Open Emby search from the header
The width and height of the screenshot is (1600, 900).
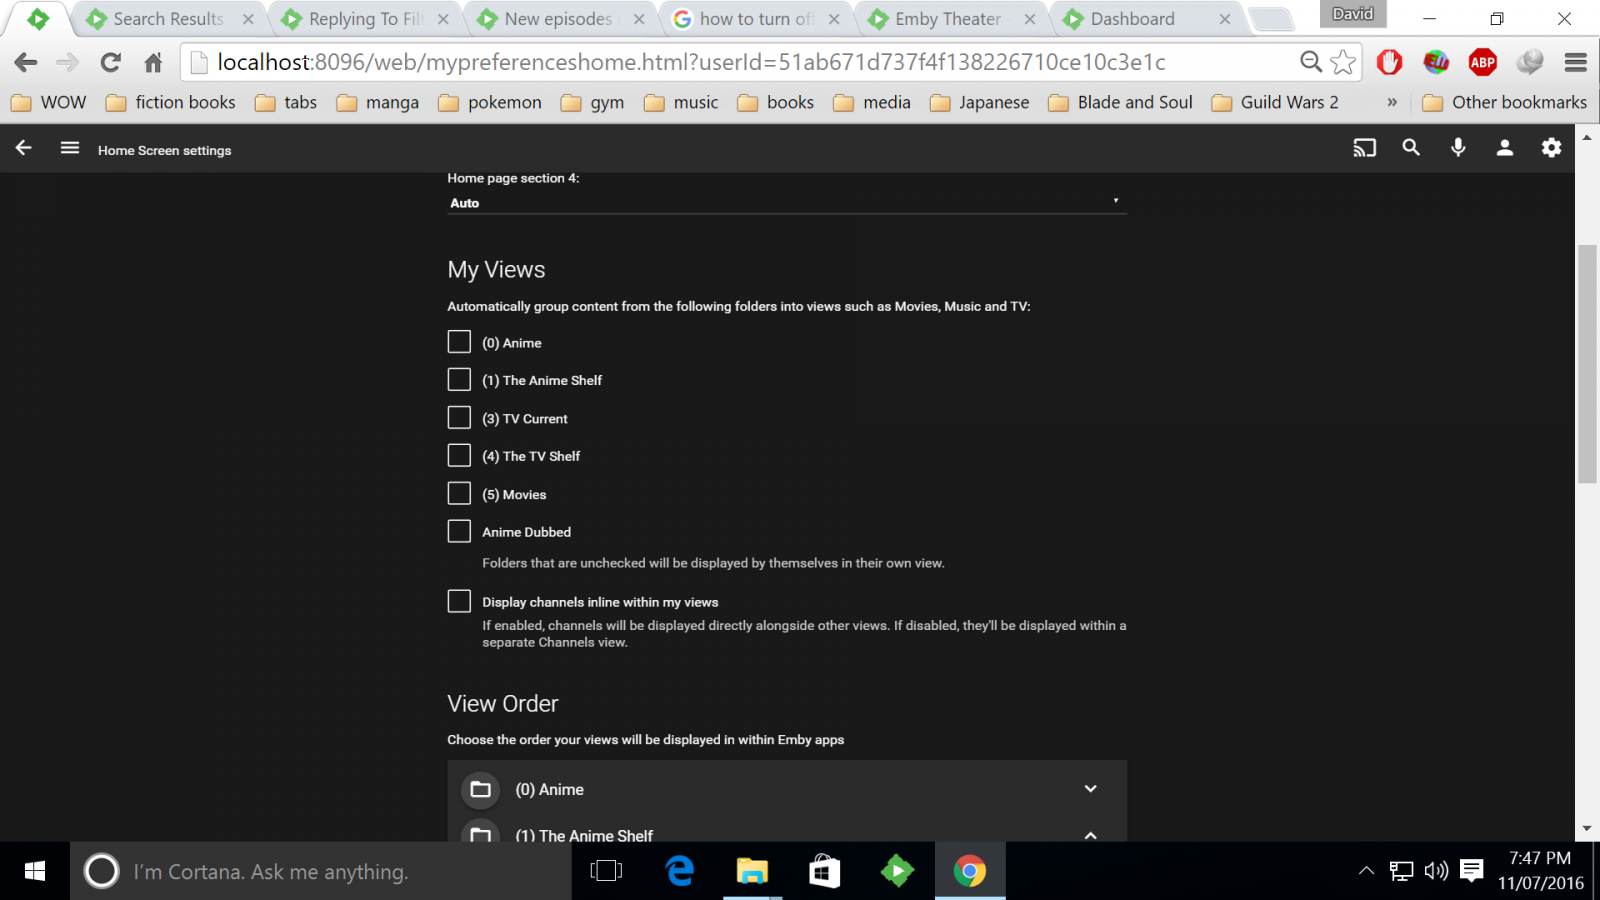click(1411, 148)
